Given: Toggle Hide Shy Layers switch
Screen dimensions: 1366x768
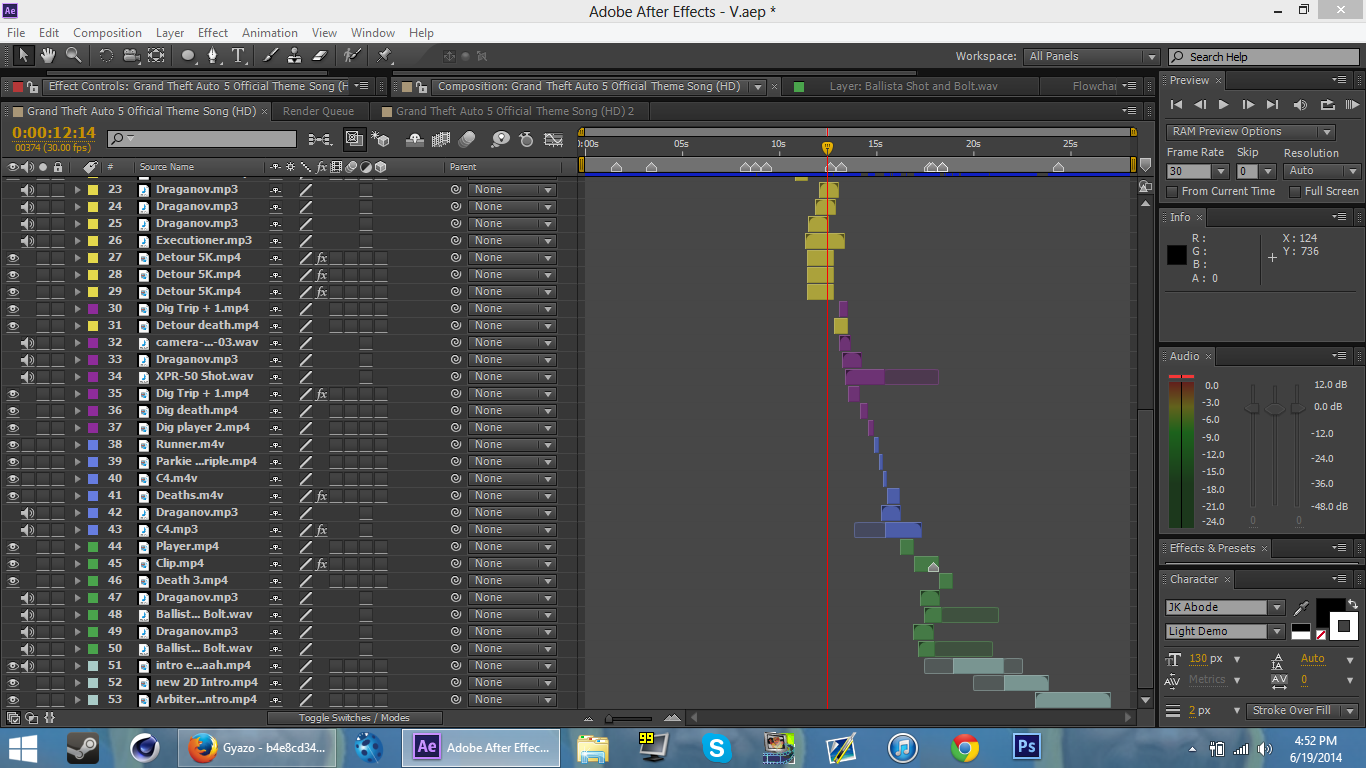Looking at the screenshot, I should coord(413,139).
